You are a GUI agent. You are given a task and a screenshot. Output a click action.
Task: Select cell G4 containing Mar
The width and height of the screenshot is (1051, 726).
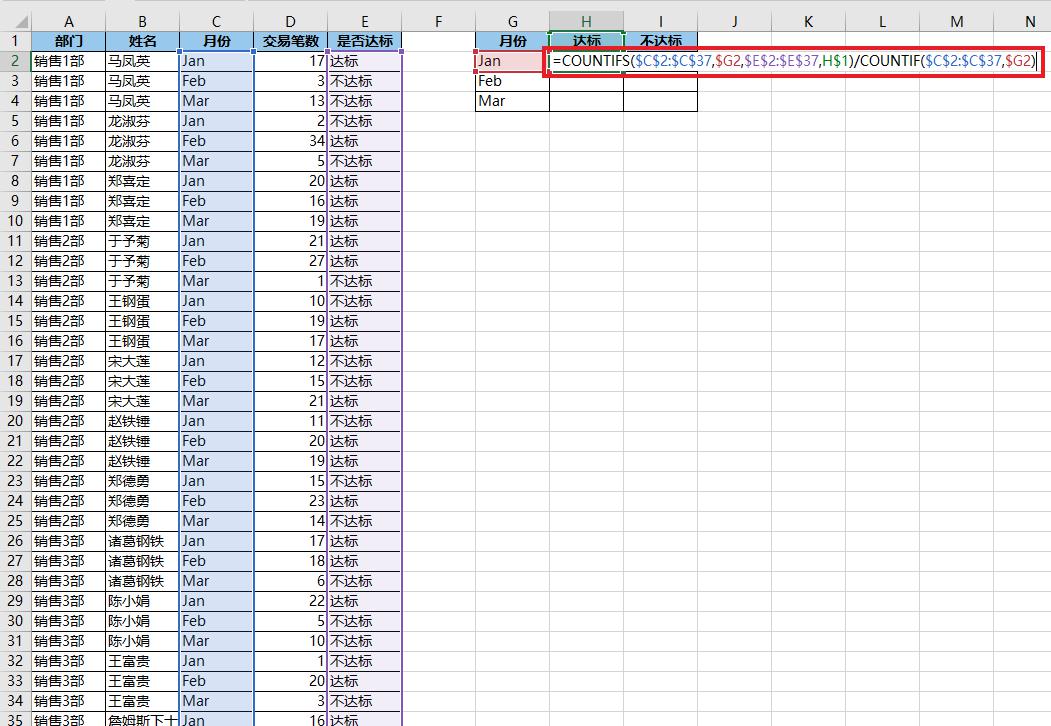coord(513,101)
